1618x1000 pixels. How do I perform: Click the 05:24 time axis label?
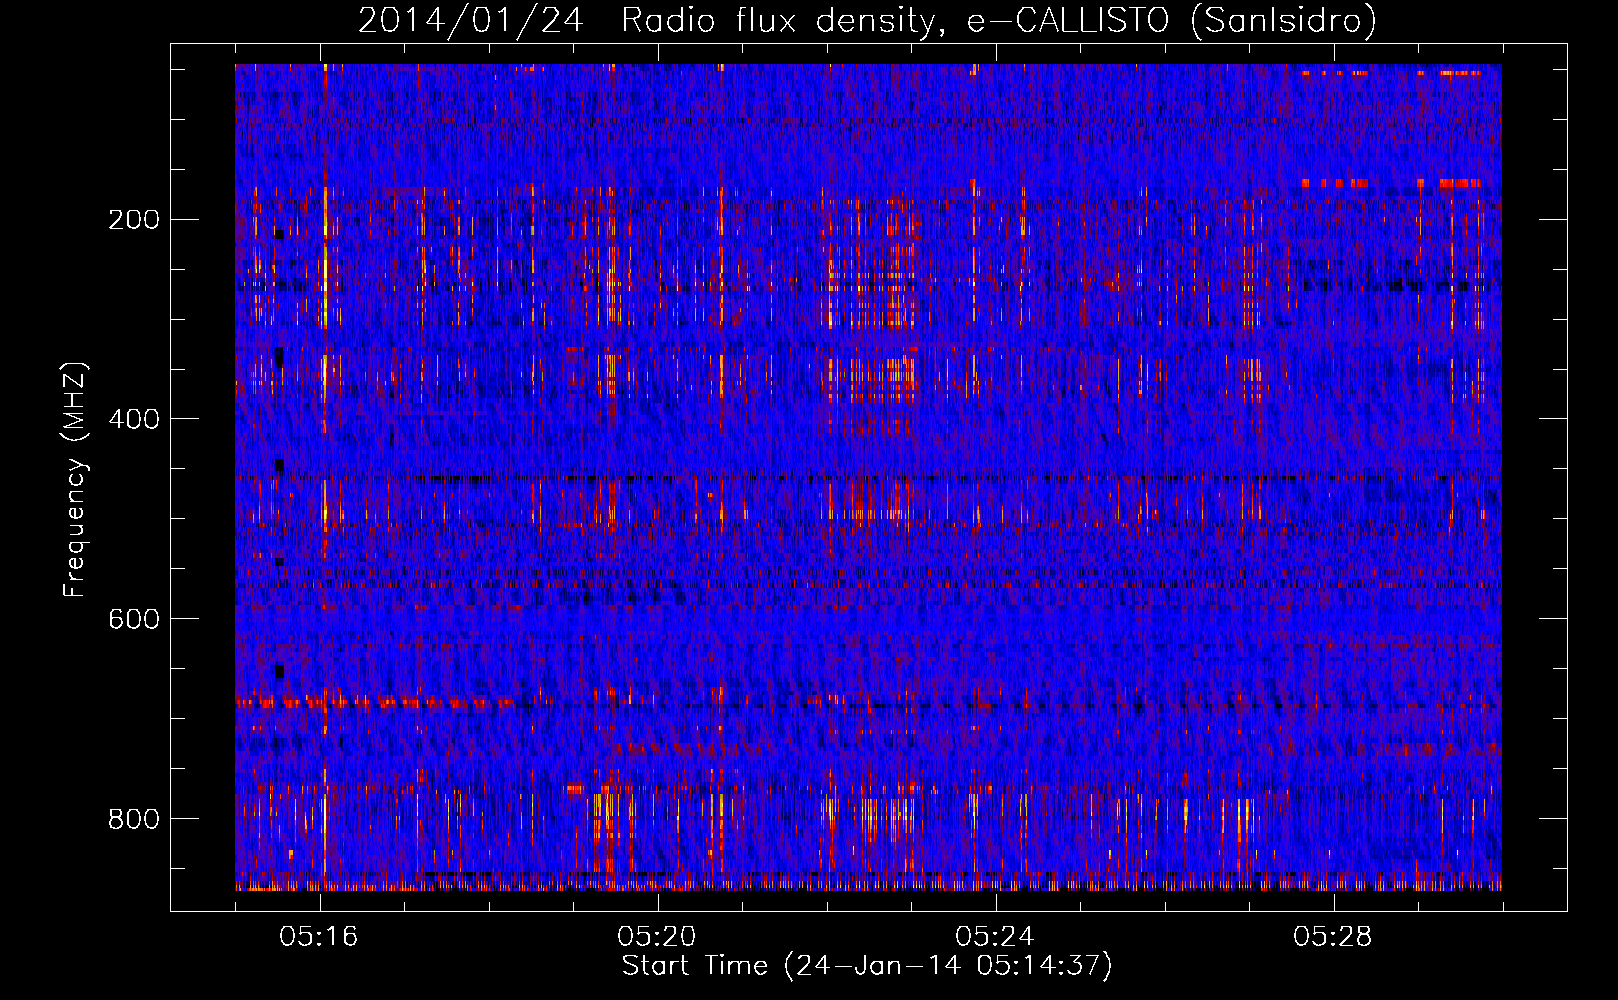[x=995, y=936]
